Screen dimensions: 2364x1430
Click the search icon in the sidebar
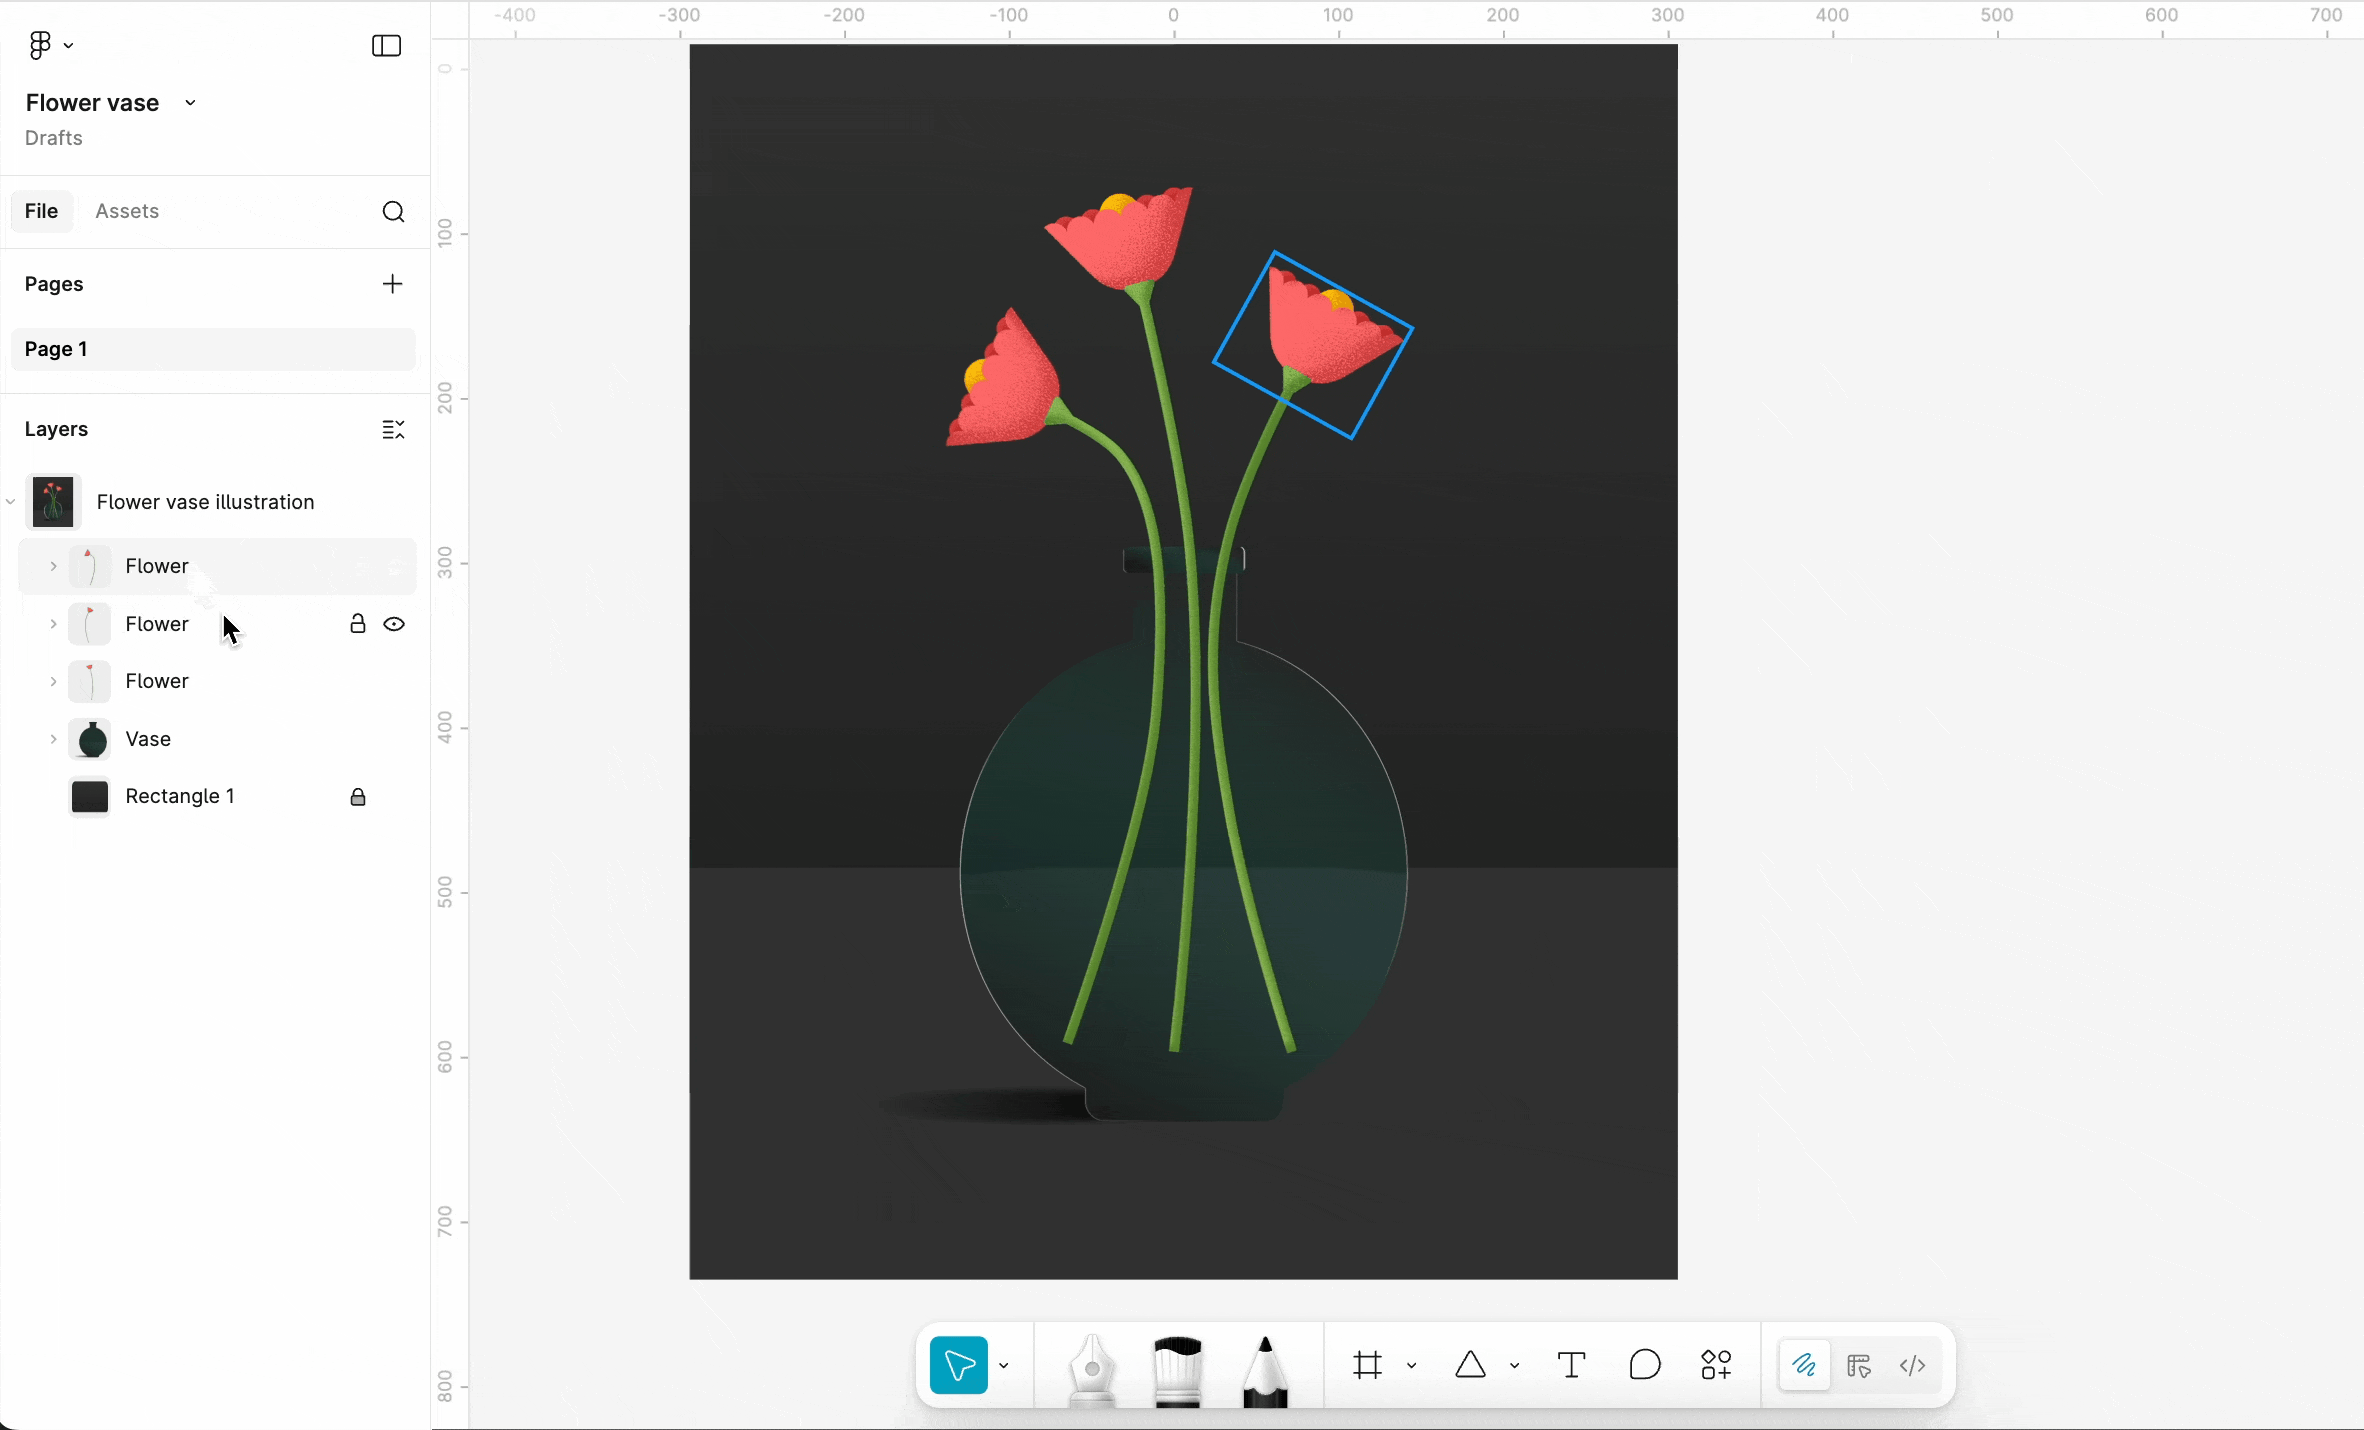393,211
